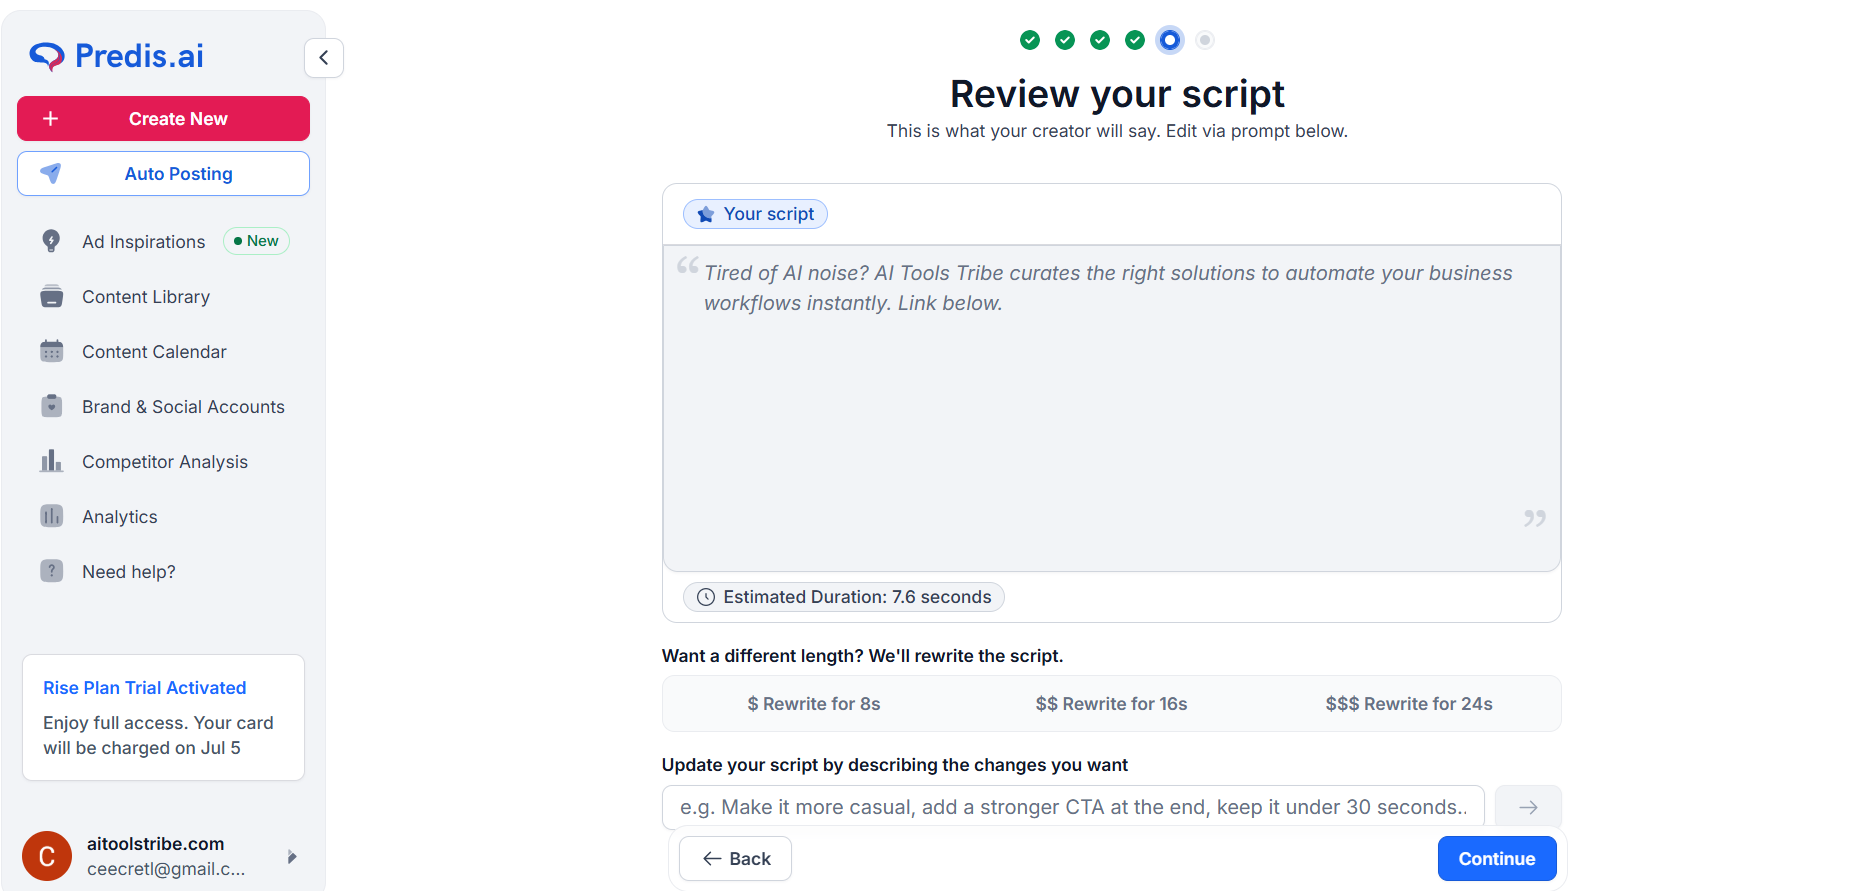Screen dimensions: 1866x891
Task: Click the Your script tag
Action: pyautogui.click(x=755, y=214)
